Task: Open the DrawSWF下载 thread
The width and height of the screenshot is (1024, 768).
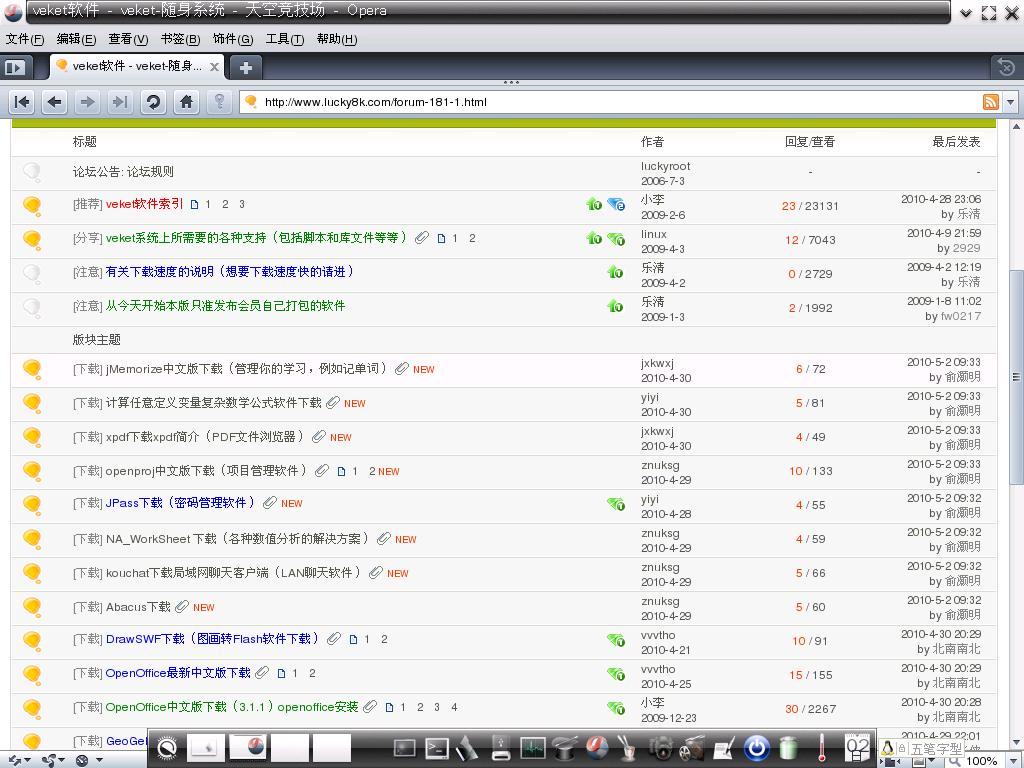Action: 212,639
